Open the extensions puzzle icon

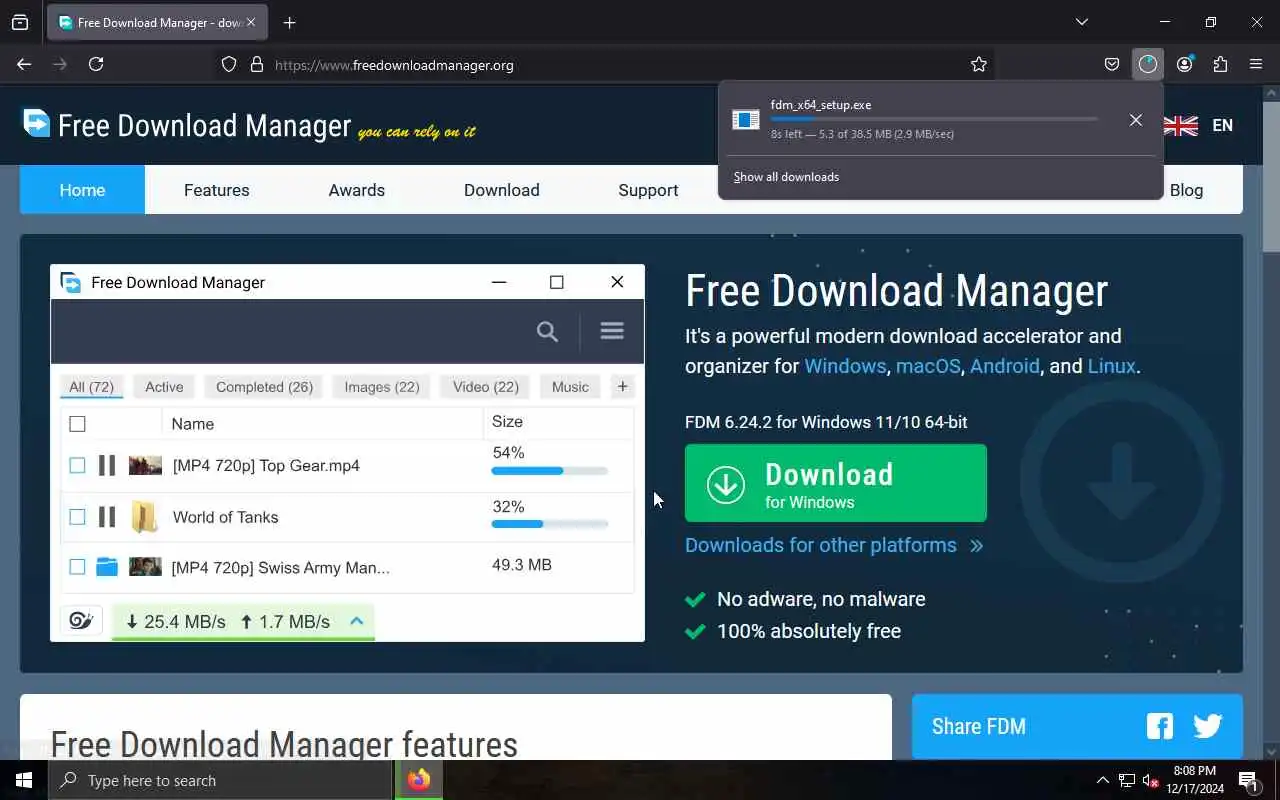[1220, 64]
